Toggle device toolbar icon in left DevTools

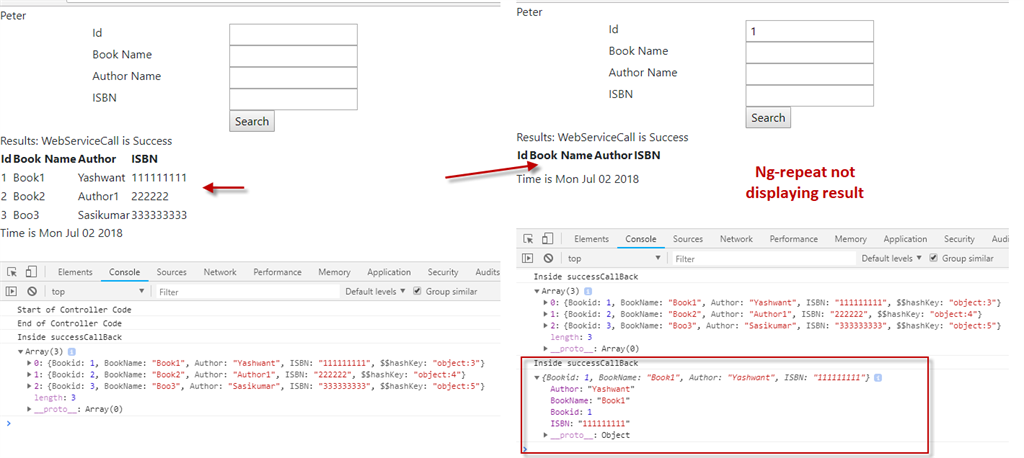point(31,272)
